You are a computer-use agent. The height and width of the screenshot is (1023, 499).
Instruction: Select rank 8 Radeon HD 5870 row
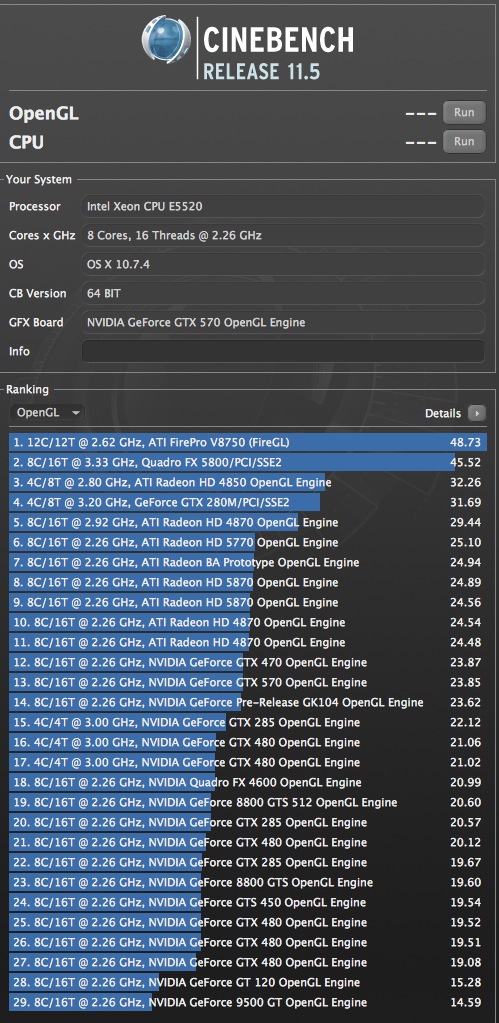[x=248, y=582]
